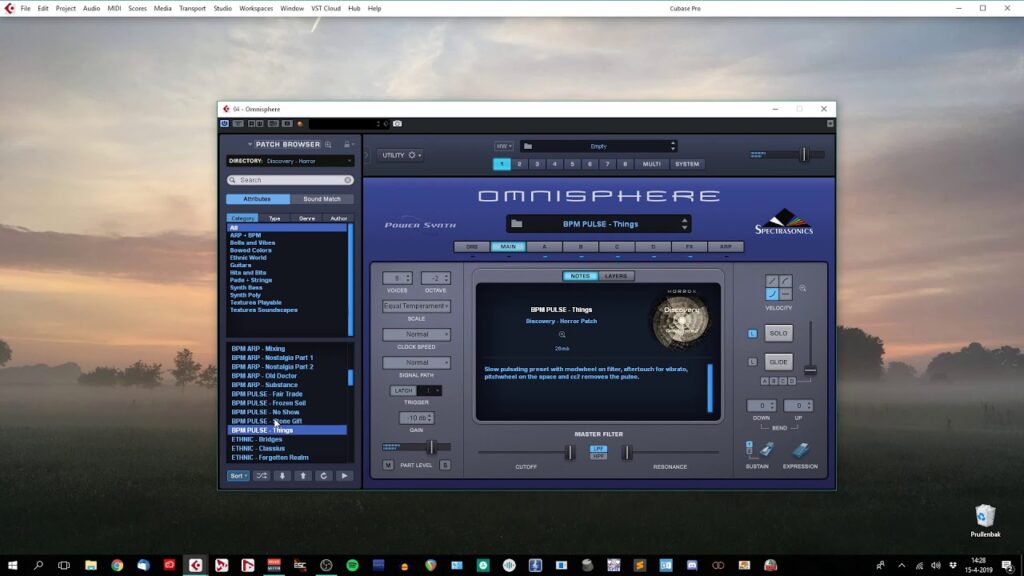Select the HPF master filter type
This screenshot has width=1024, height=576.
click(598, 456)
